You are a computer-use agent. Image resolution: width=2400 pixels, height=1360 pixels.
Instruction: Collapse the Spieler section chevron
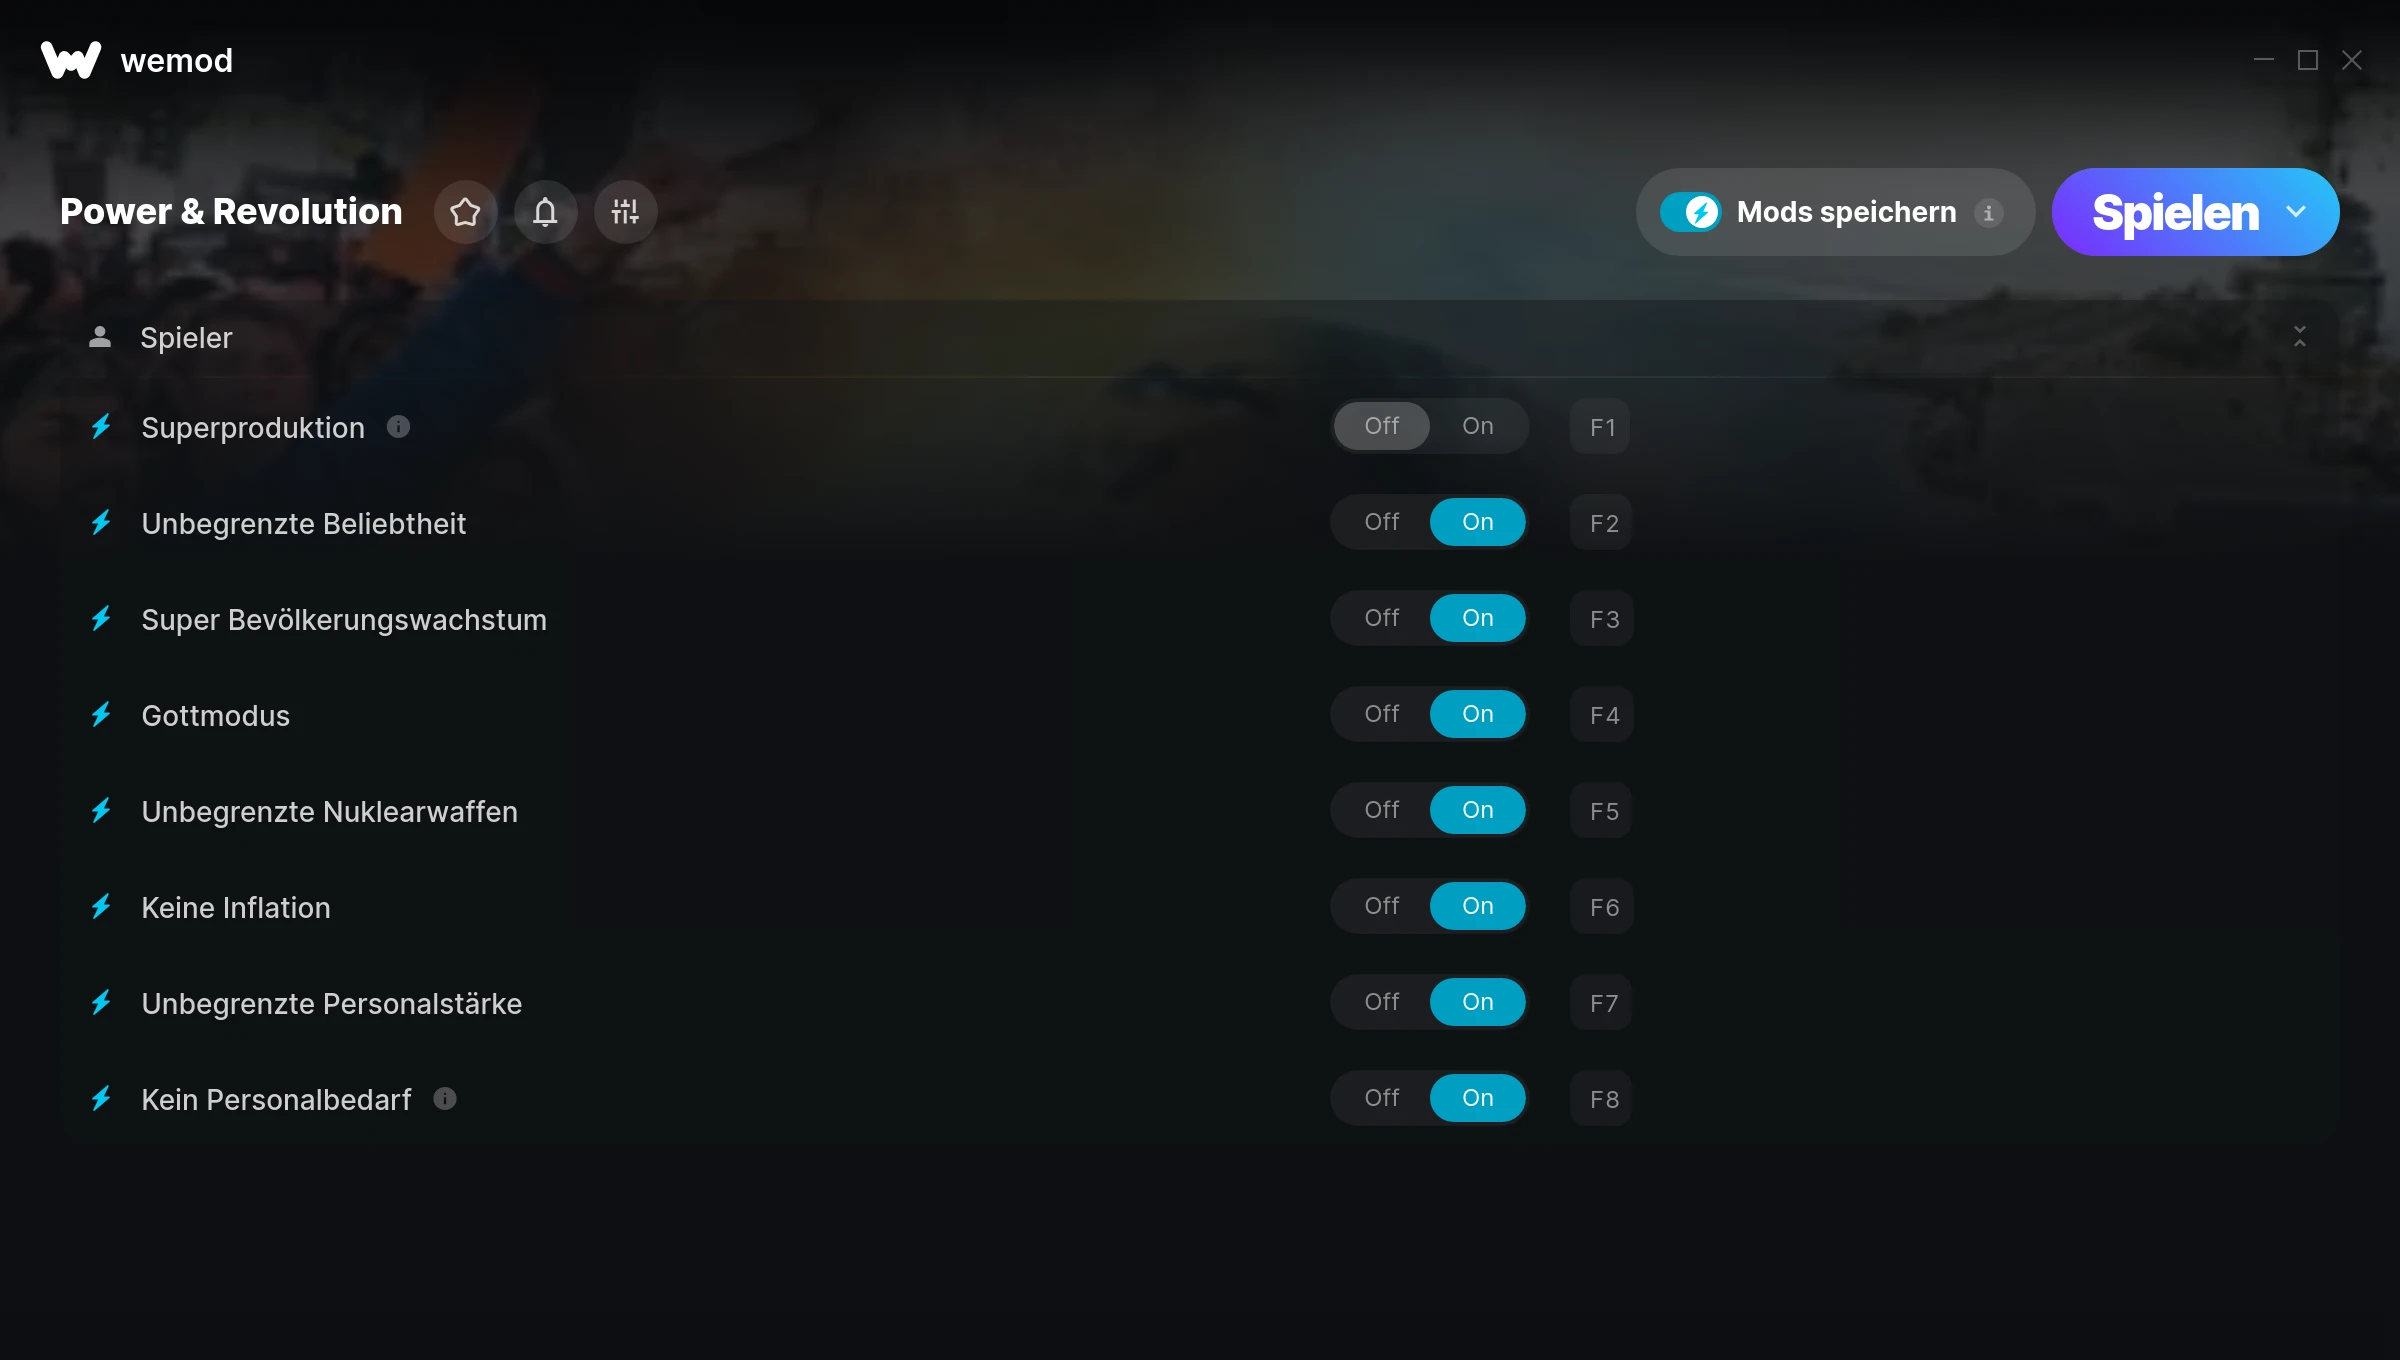coord(2299,337)
